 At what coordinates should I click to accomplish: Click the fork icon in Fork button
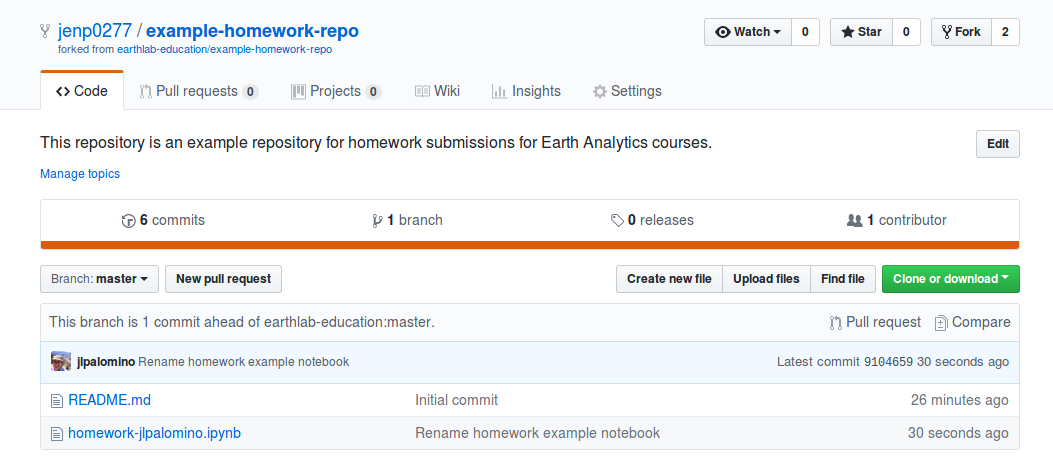coord(947,32)
